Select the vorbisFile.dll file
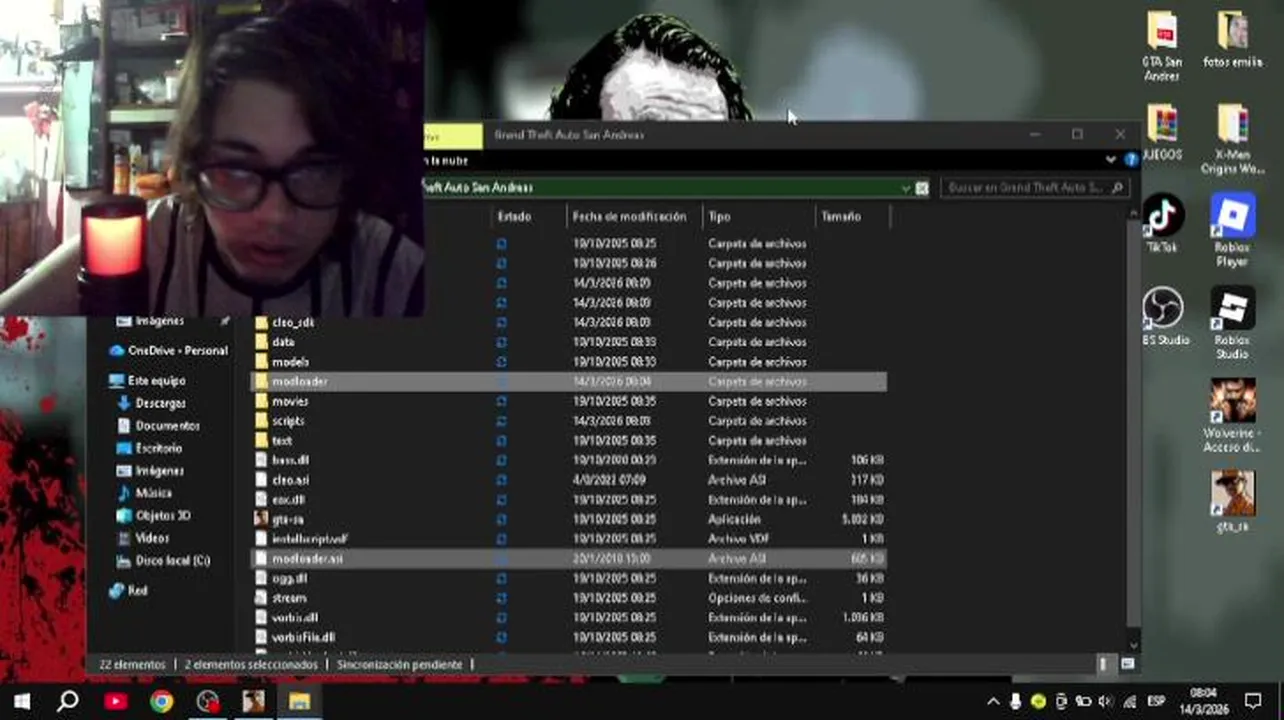The width and height of the screenshot is (1284, 720). (x=303, y=637)
